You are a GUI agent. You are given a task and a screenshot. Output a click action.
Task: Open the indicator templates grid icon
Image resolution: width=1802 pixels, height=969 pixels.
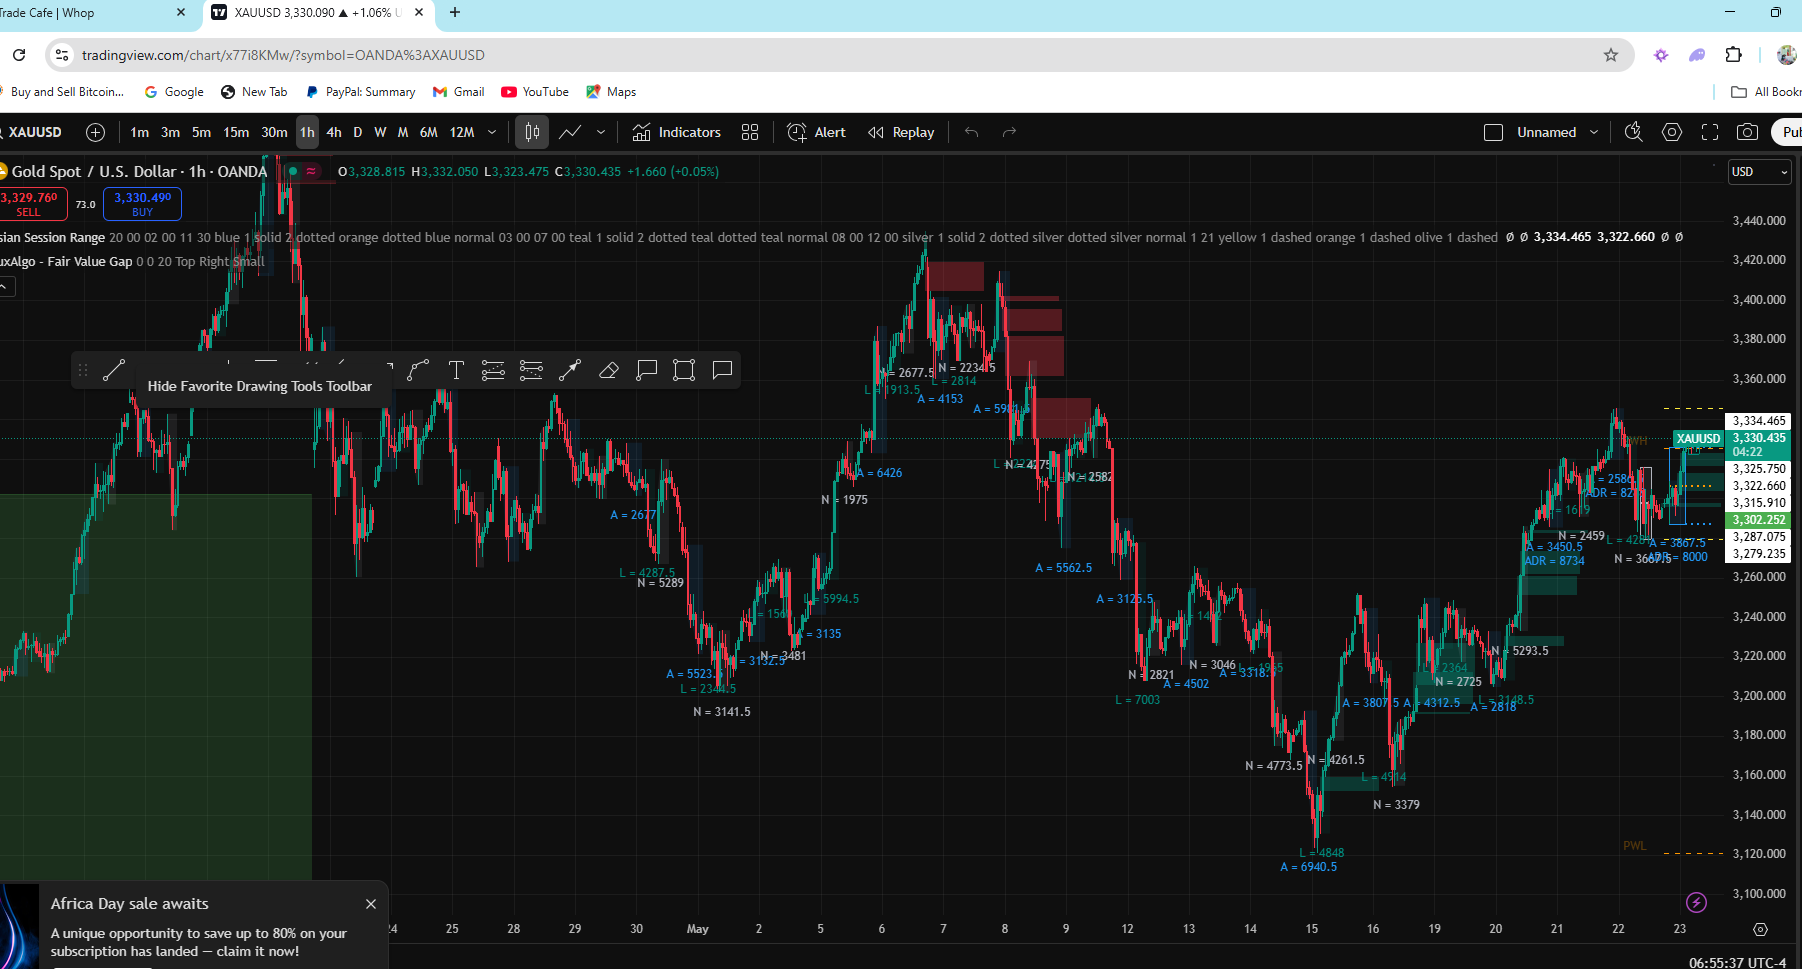[x=750, y=132]
